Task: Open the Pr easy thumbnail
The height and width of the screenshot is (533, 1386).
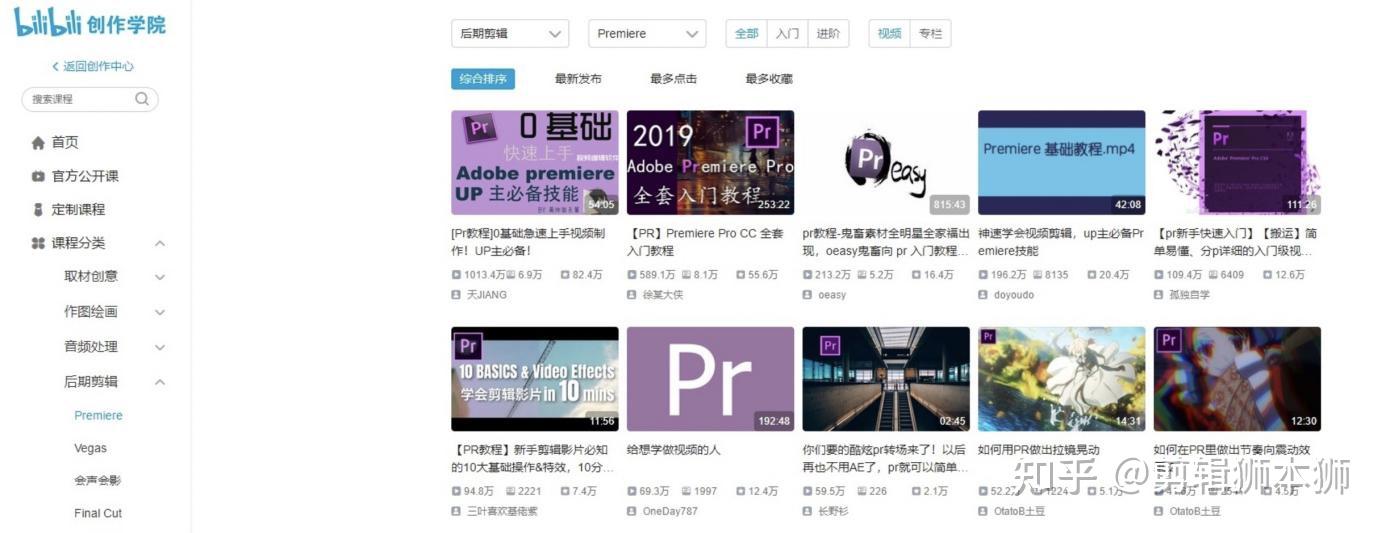Action: [x=886, y=162]
